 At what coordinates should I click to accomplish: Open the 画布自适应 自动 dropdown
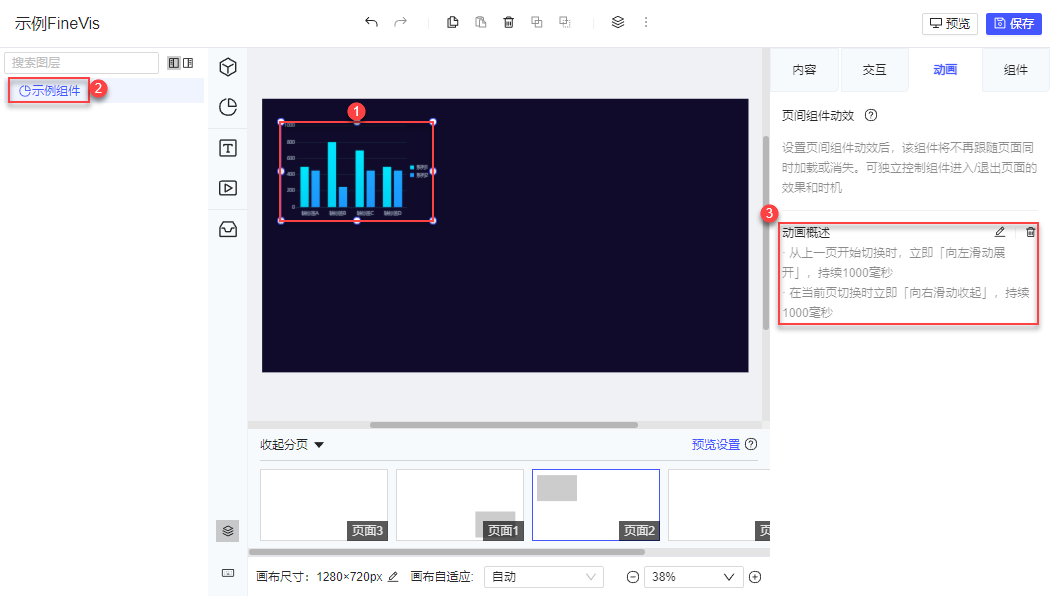pyautogui.click(x=544, y=577)
